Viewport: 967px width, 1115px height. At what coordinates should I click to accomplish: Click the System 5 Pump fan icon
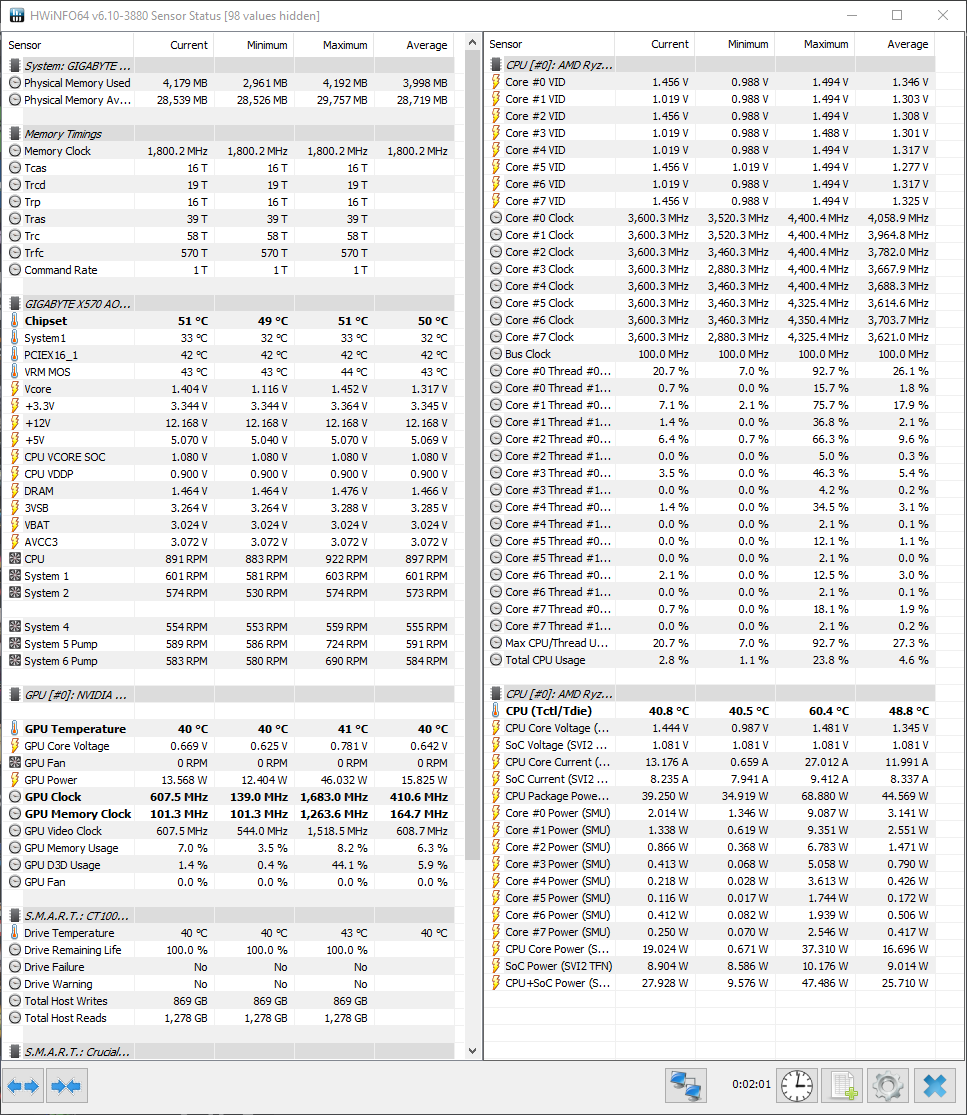click(x=15, y=644)
